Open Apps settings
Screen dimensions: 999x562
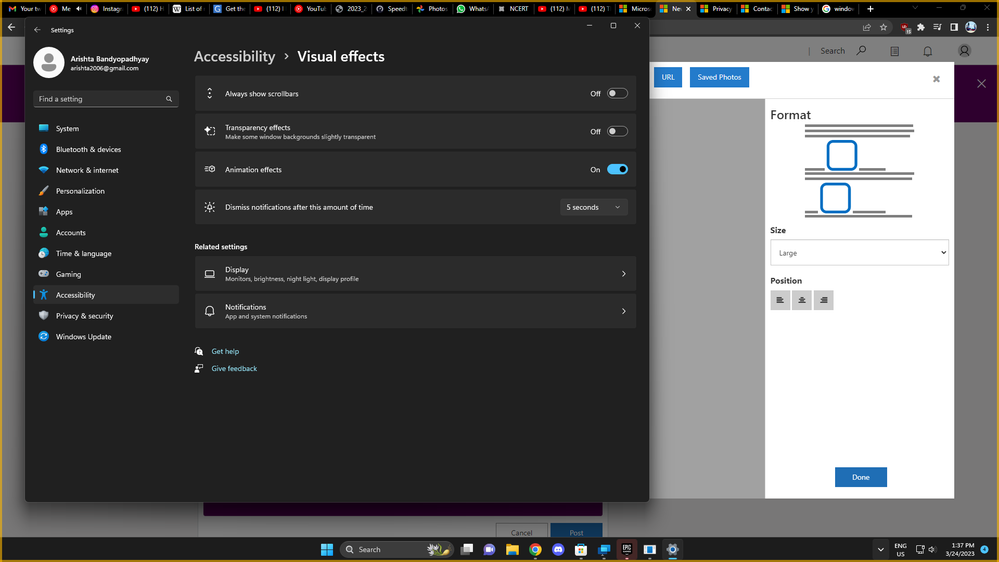[x=106, y=212]
